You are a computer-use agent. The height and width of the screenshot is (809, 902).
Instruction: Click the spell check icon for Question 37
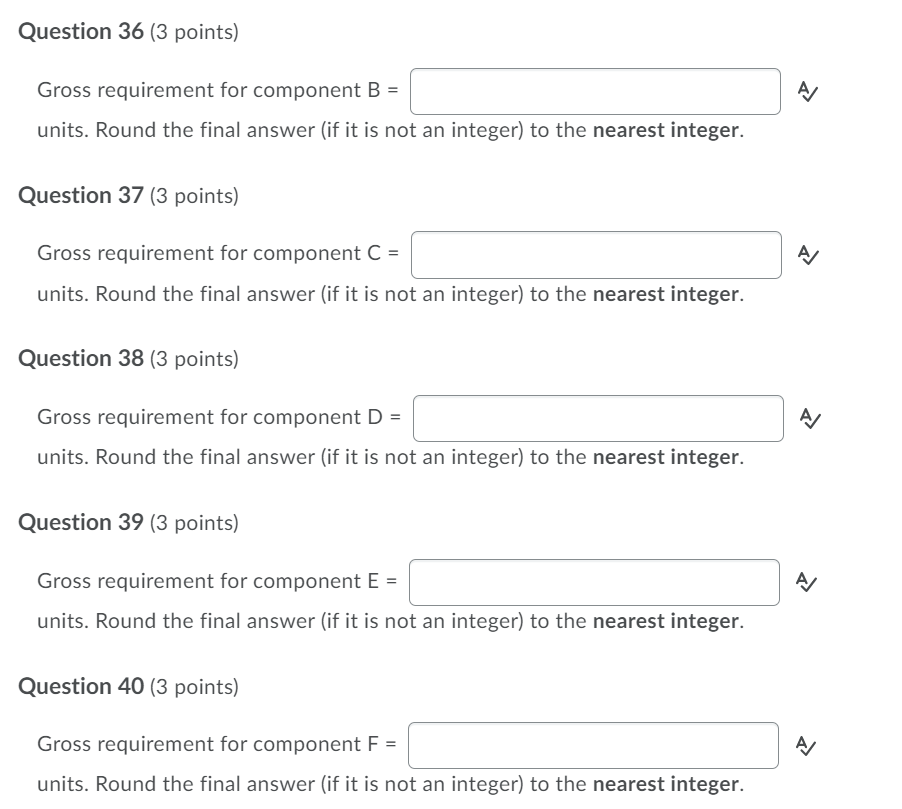[x=808, y=255]
